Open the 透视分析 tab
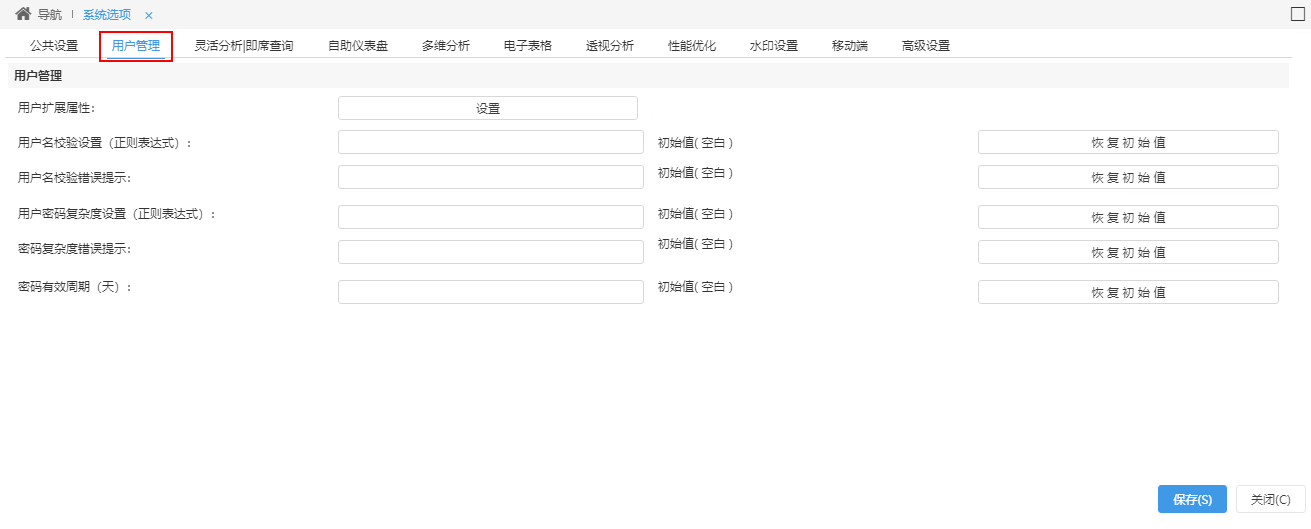This screenshot has height=529, width=1311. point(610,46)
